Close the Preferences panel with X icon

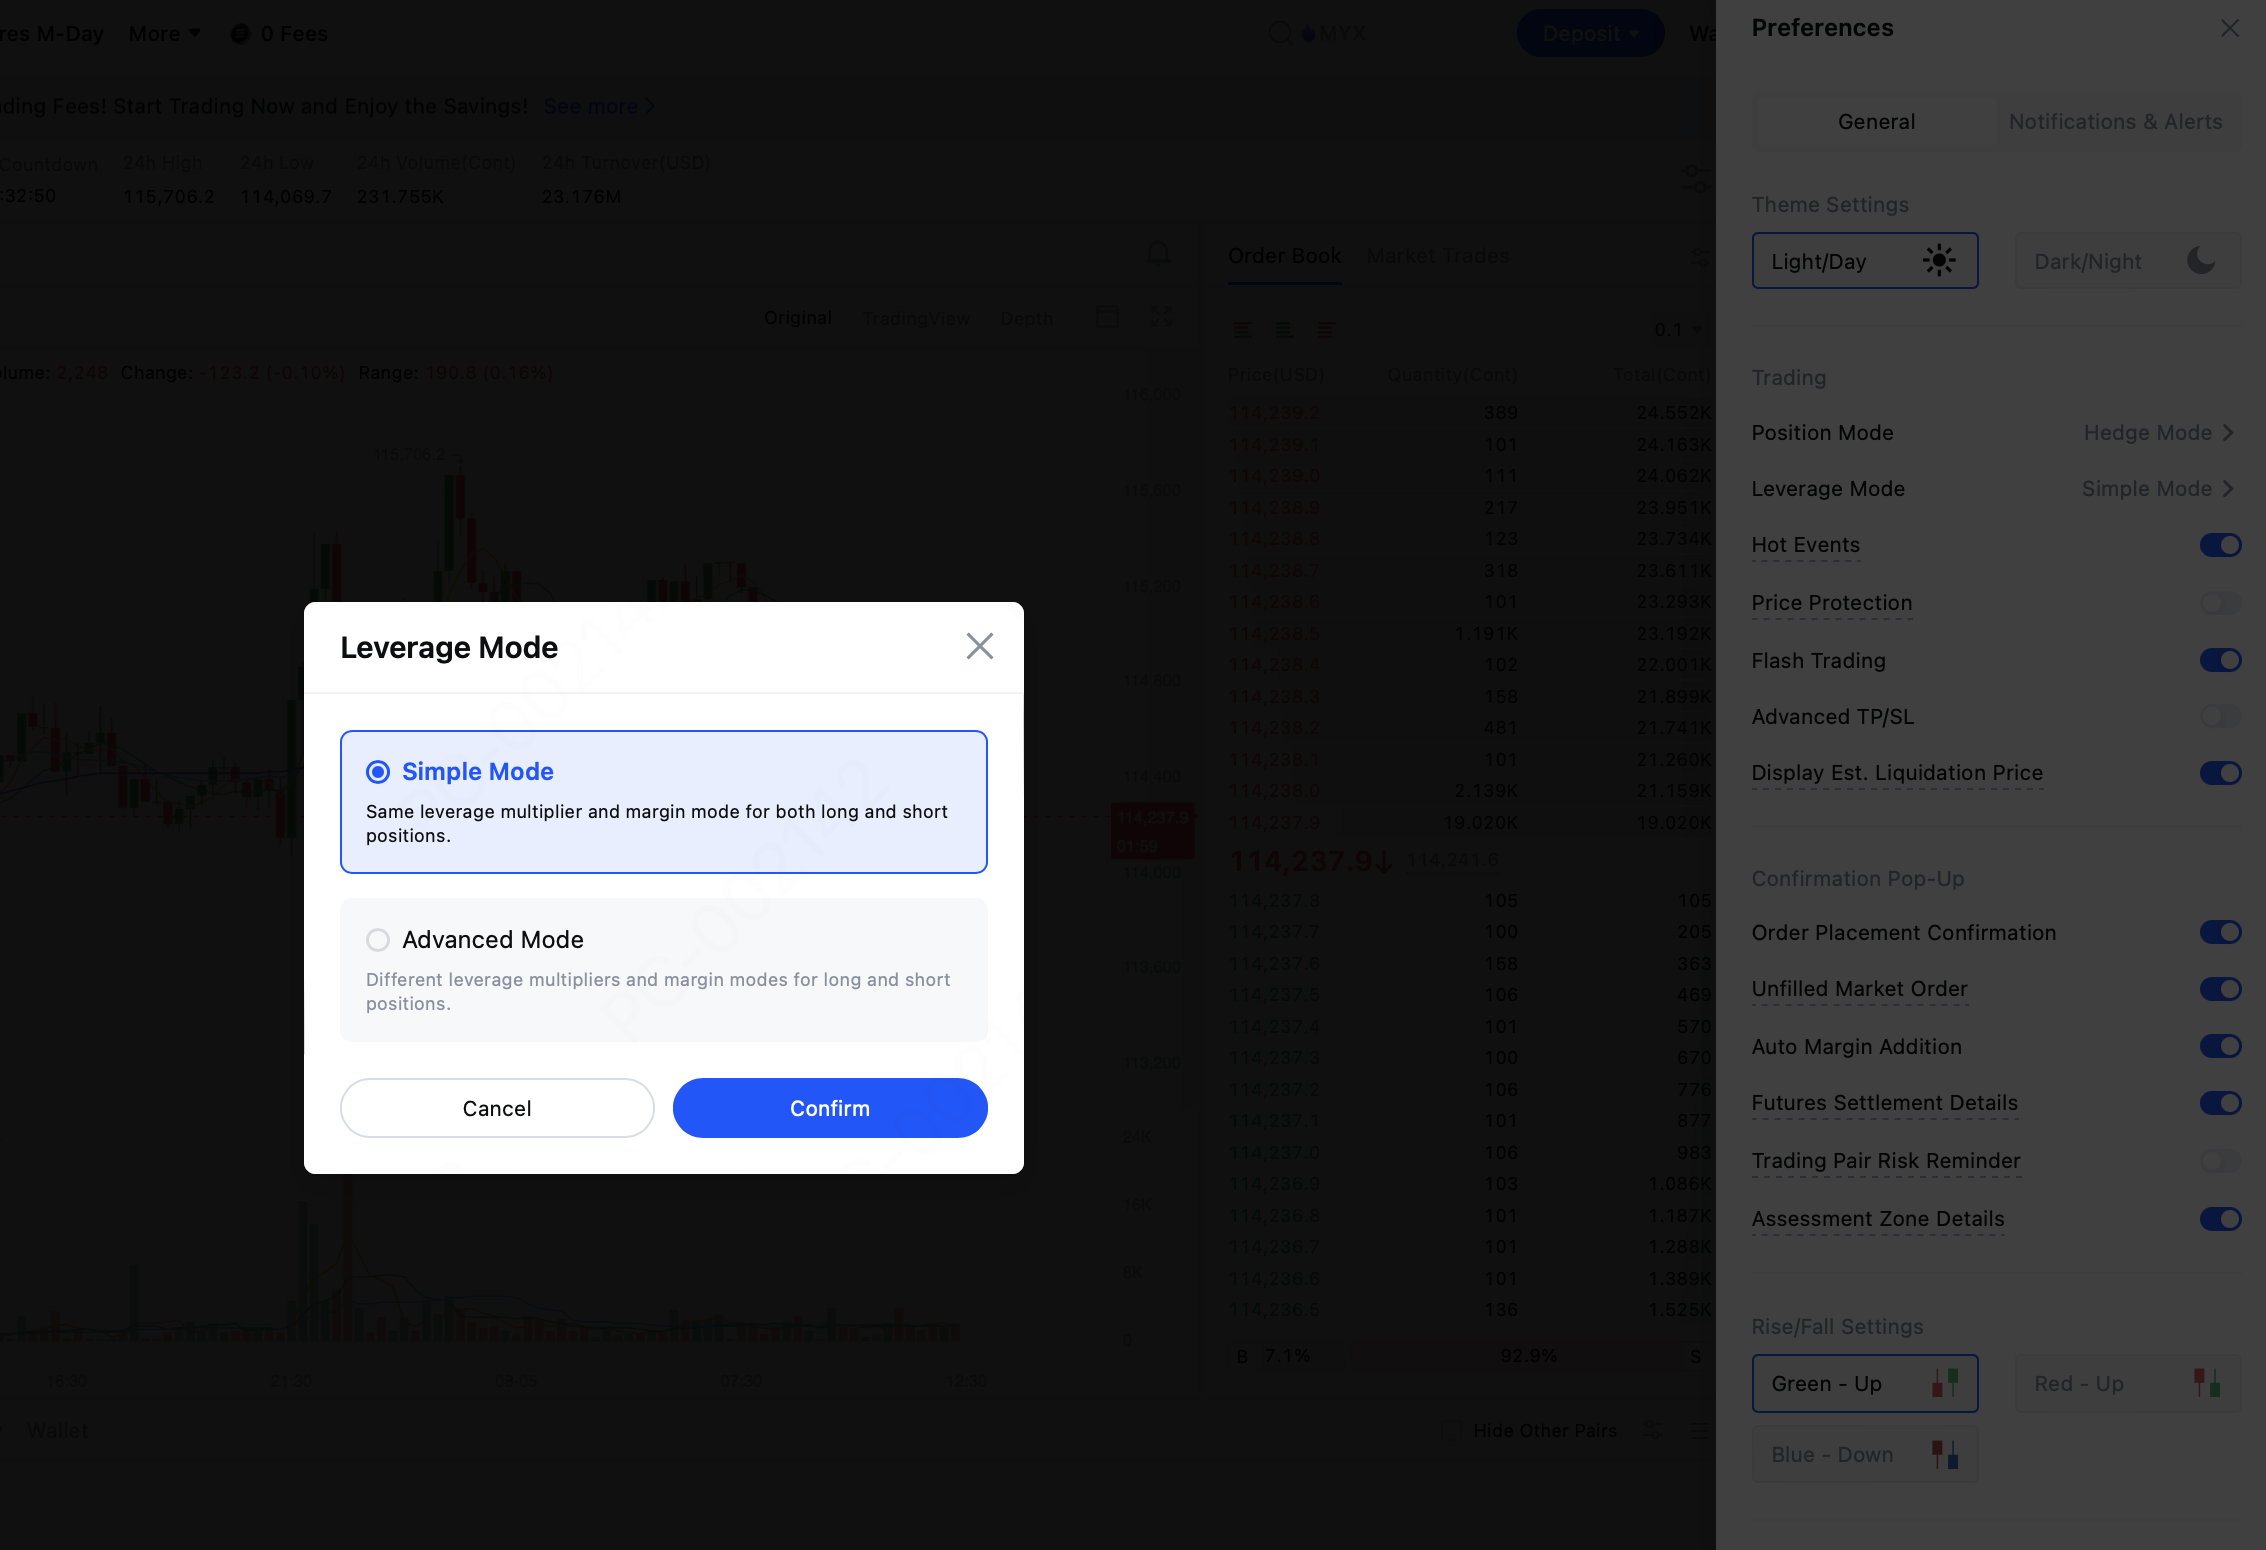2230,28
